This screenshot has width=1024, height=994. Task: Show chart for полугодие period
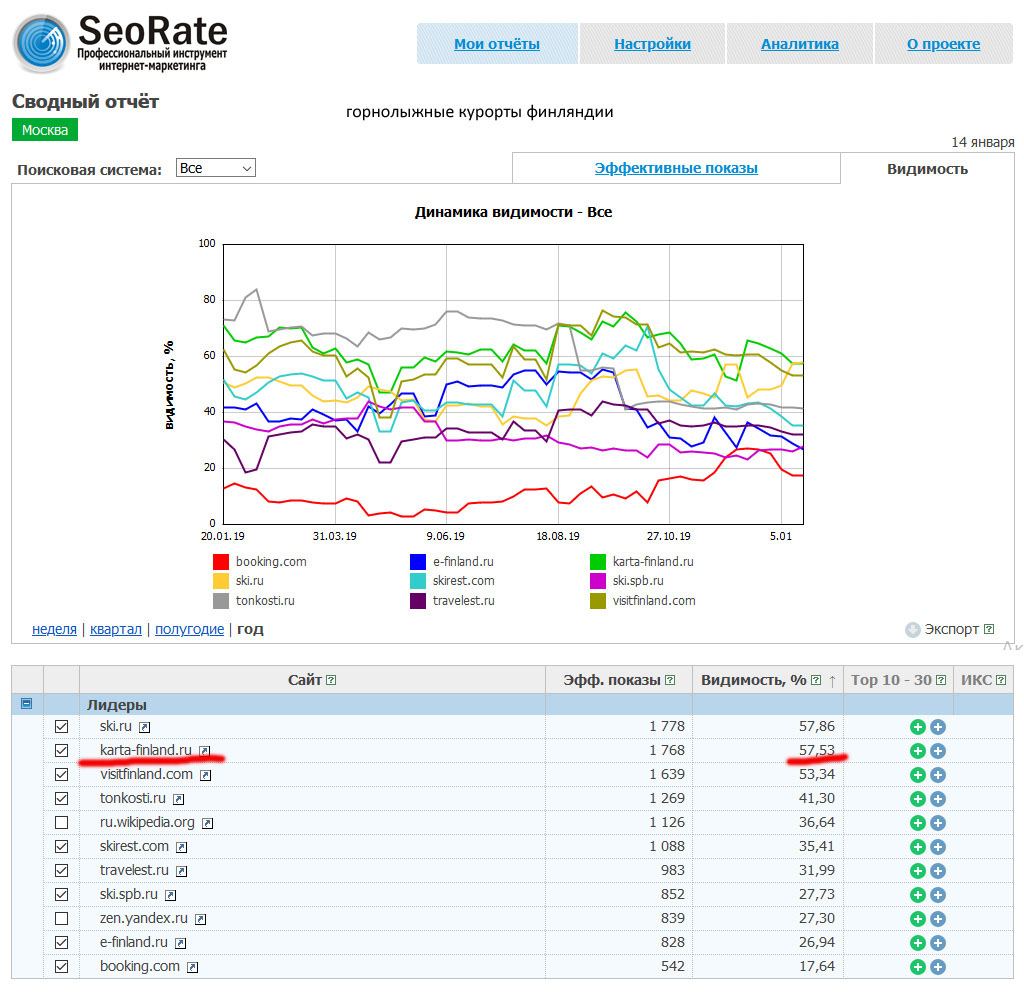[189, 630]
